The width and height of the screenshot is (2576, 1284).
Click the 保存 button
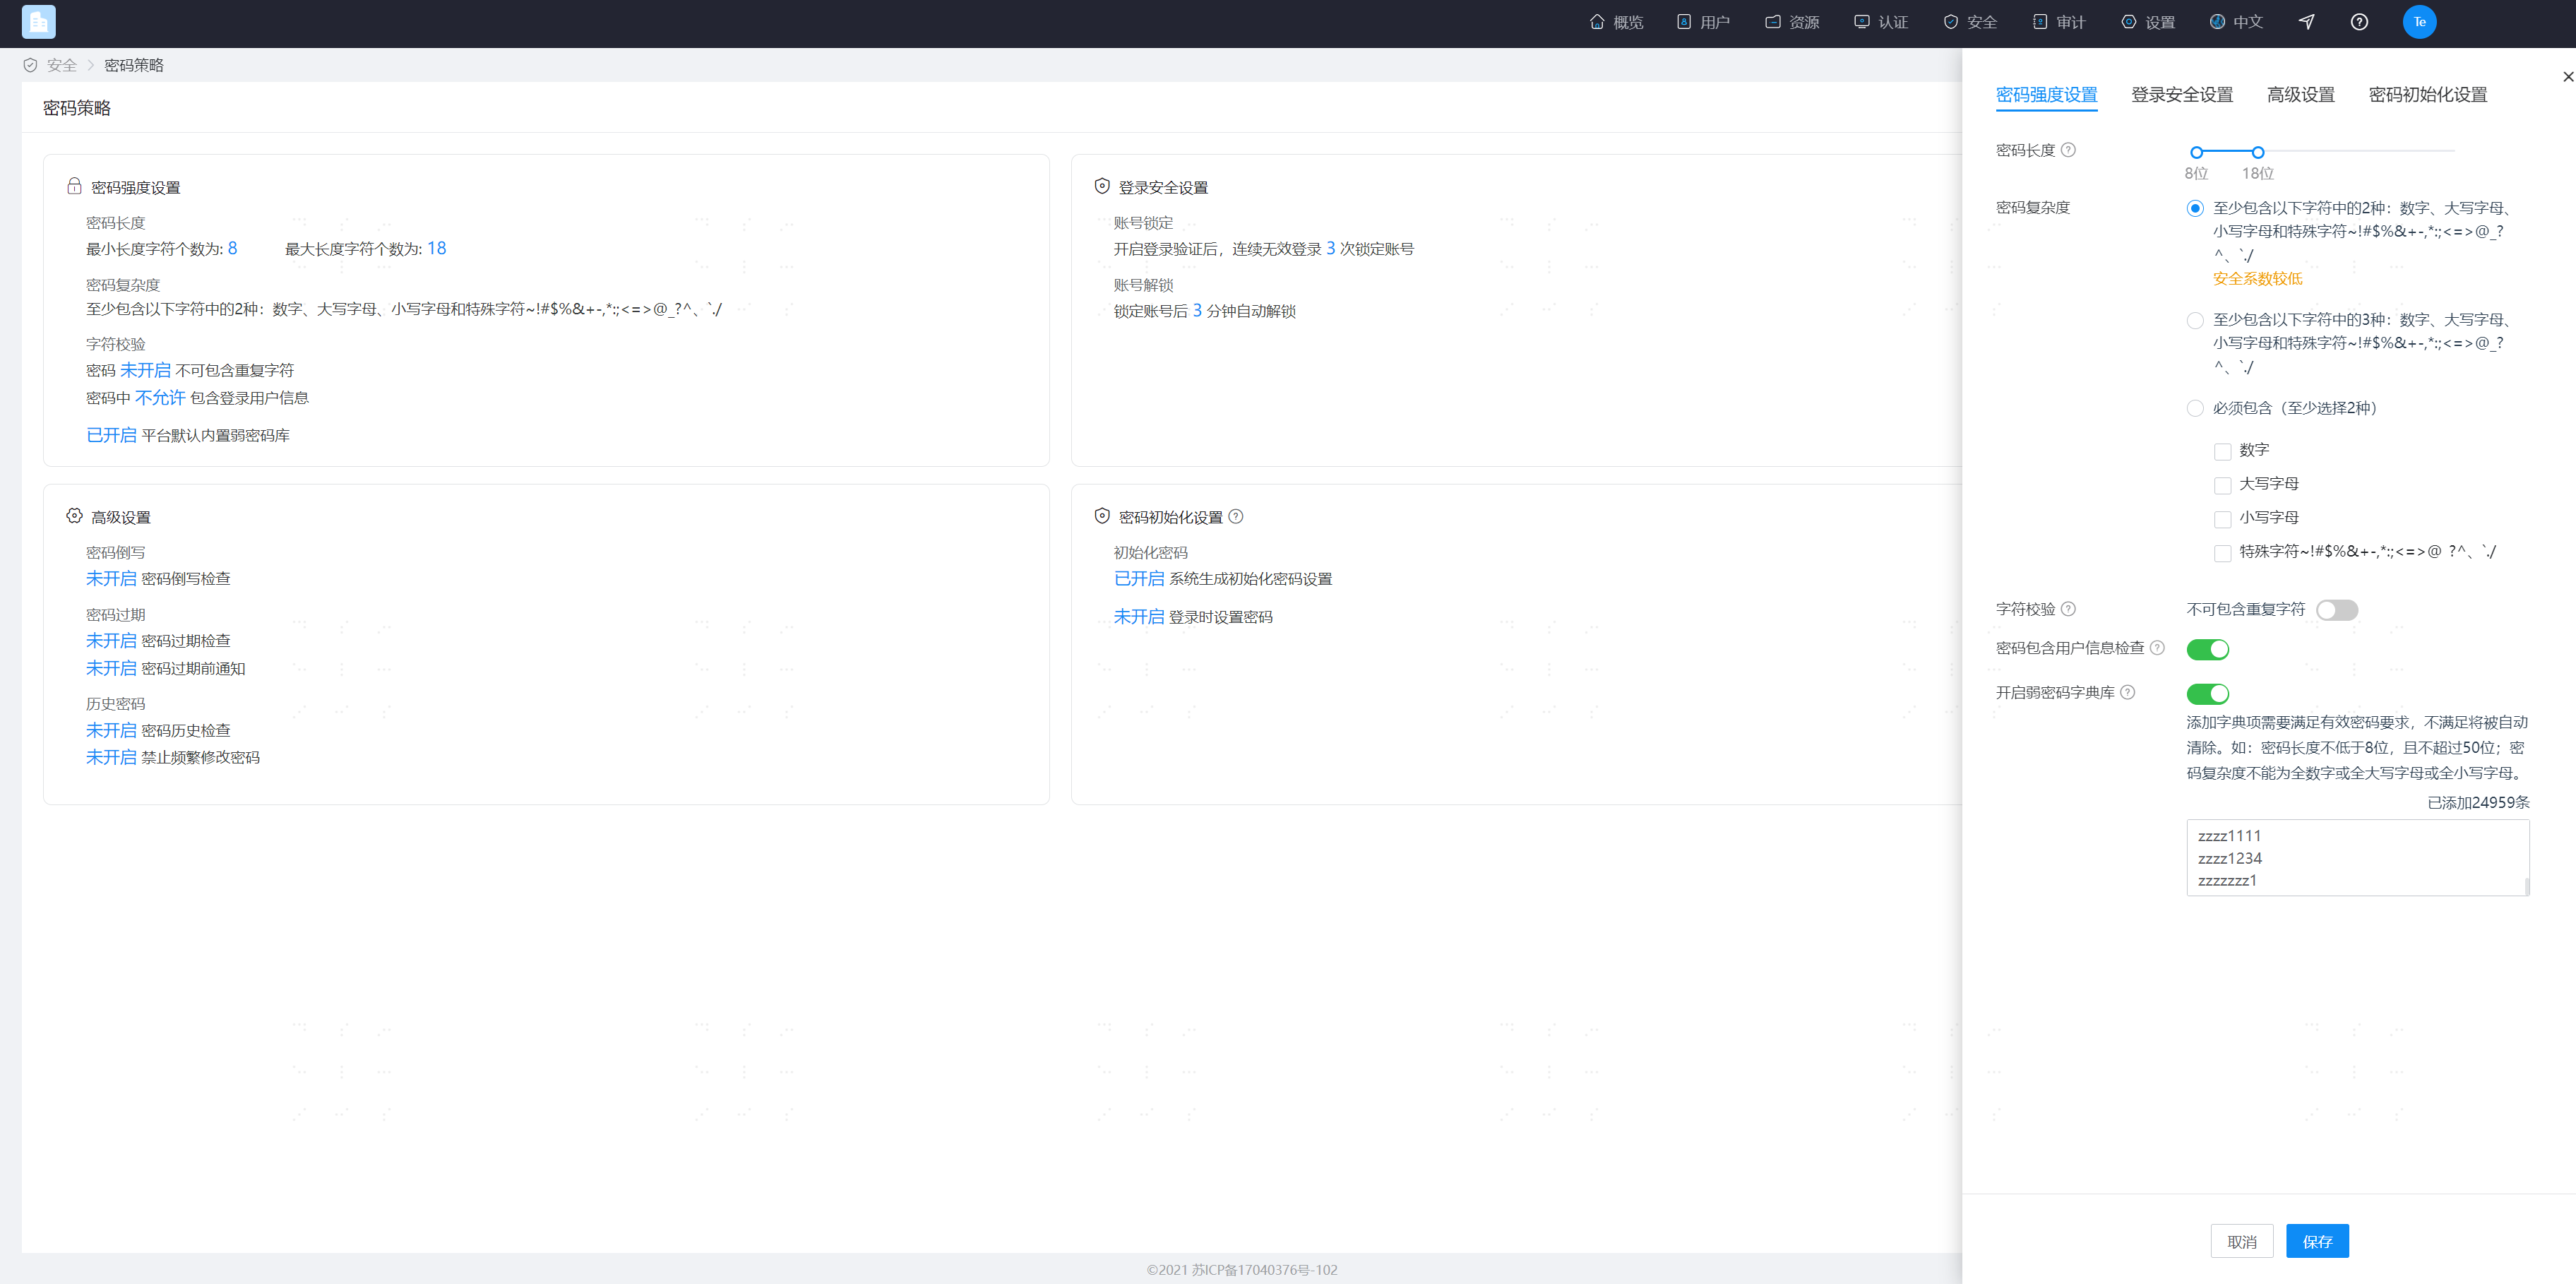tap(2317, 1241)
